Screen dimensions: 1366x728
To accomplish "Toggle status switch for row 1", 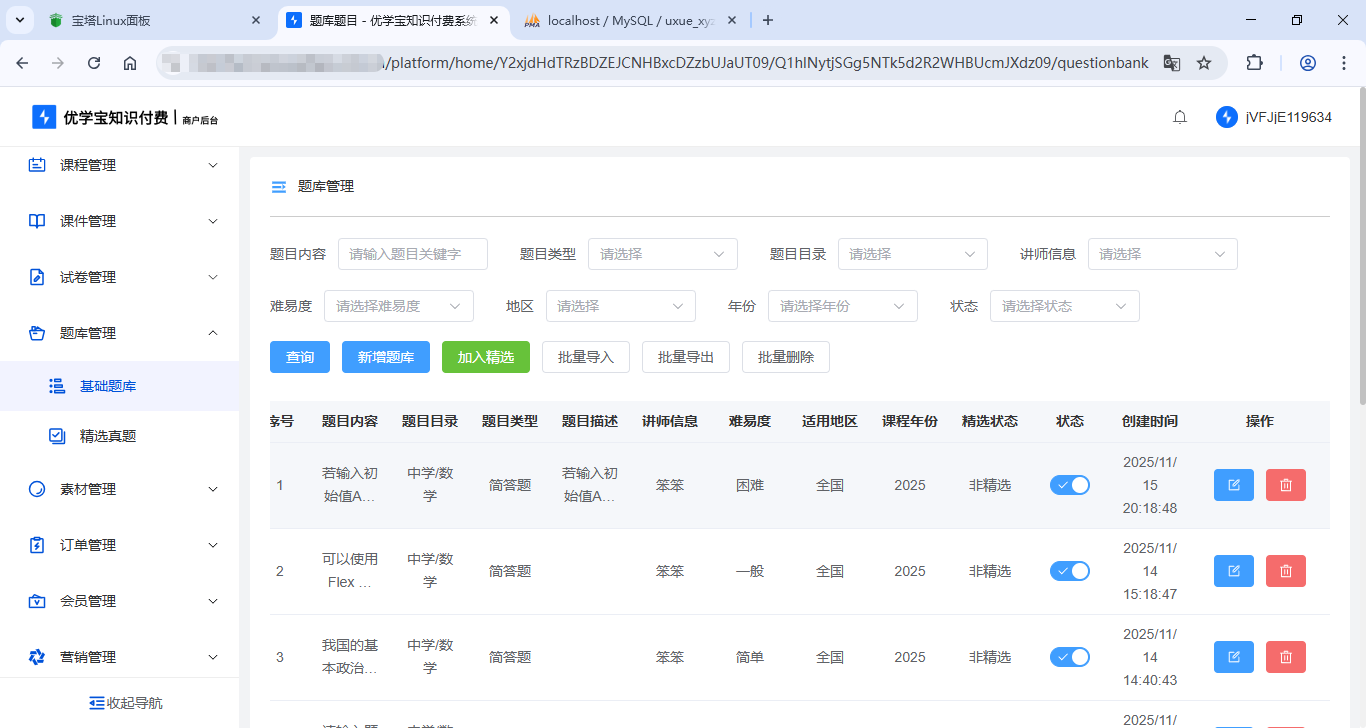I will coord(1069,485).
